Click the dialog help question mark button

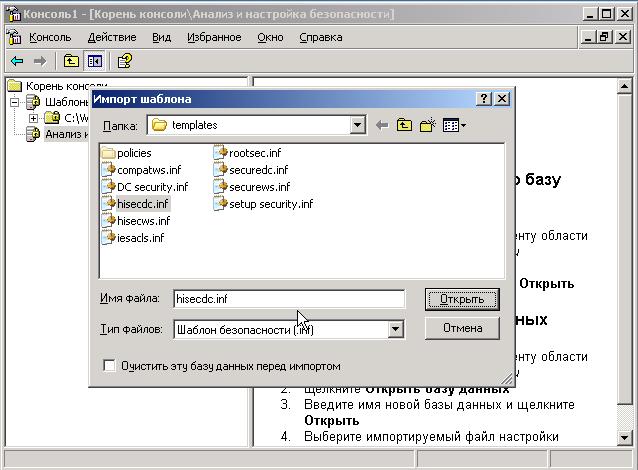484,98
